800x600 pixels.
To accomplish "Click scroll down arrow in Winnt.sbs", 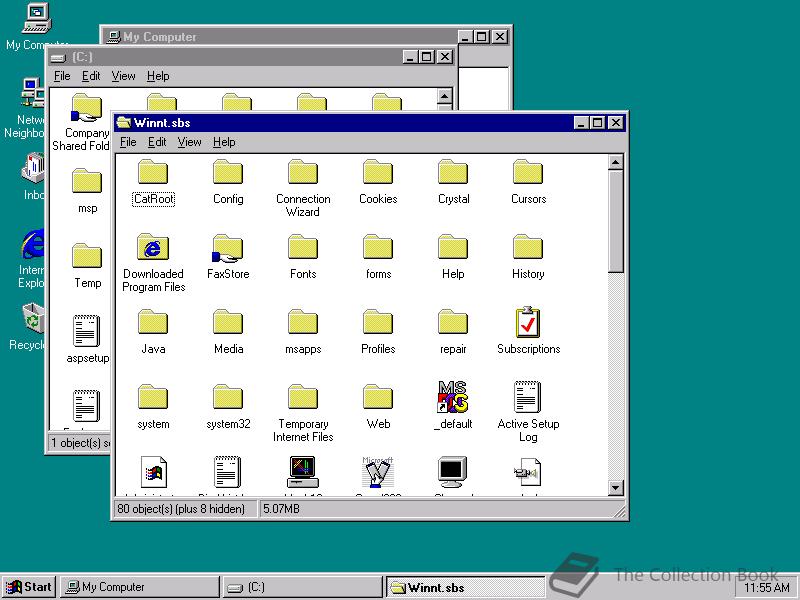I will click(x=615, y=488).
